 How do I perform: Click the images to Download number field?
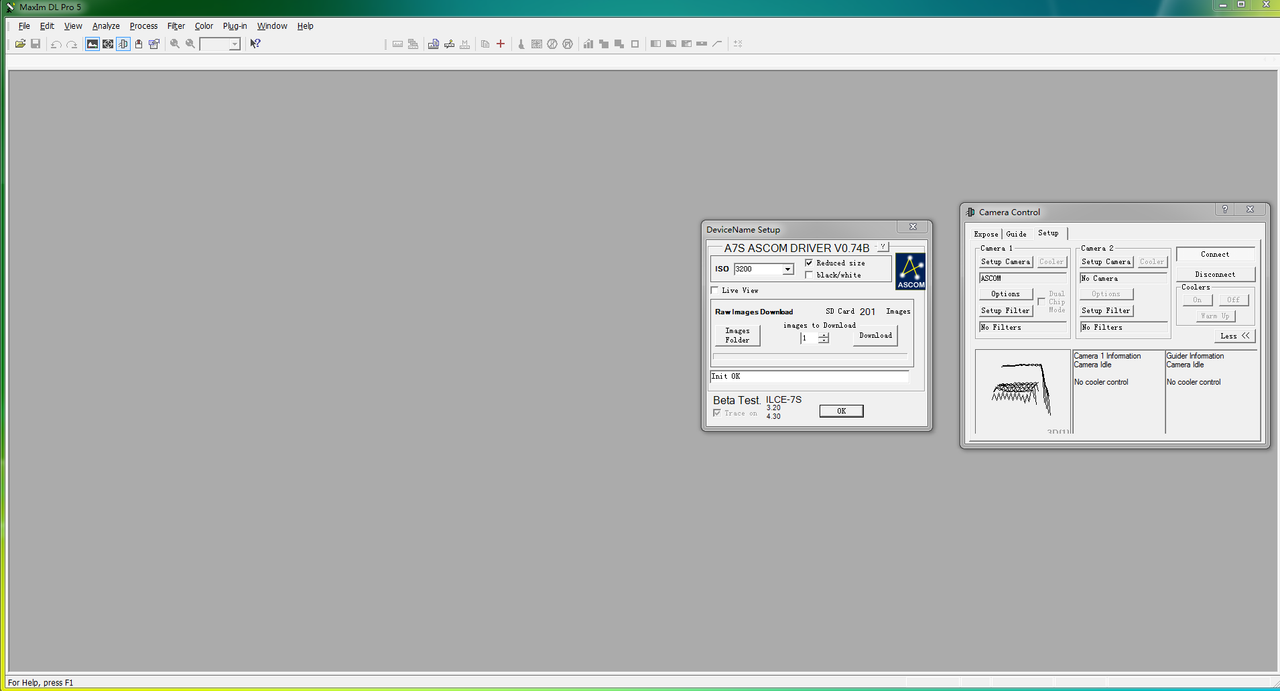click(x=808, y=338)
